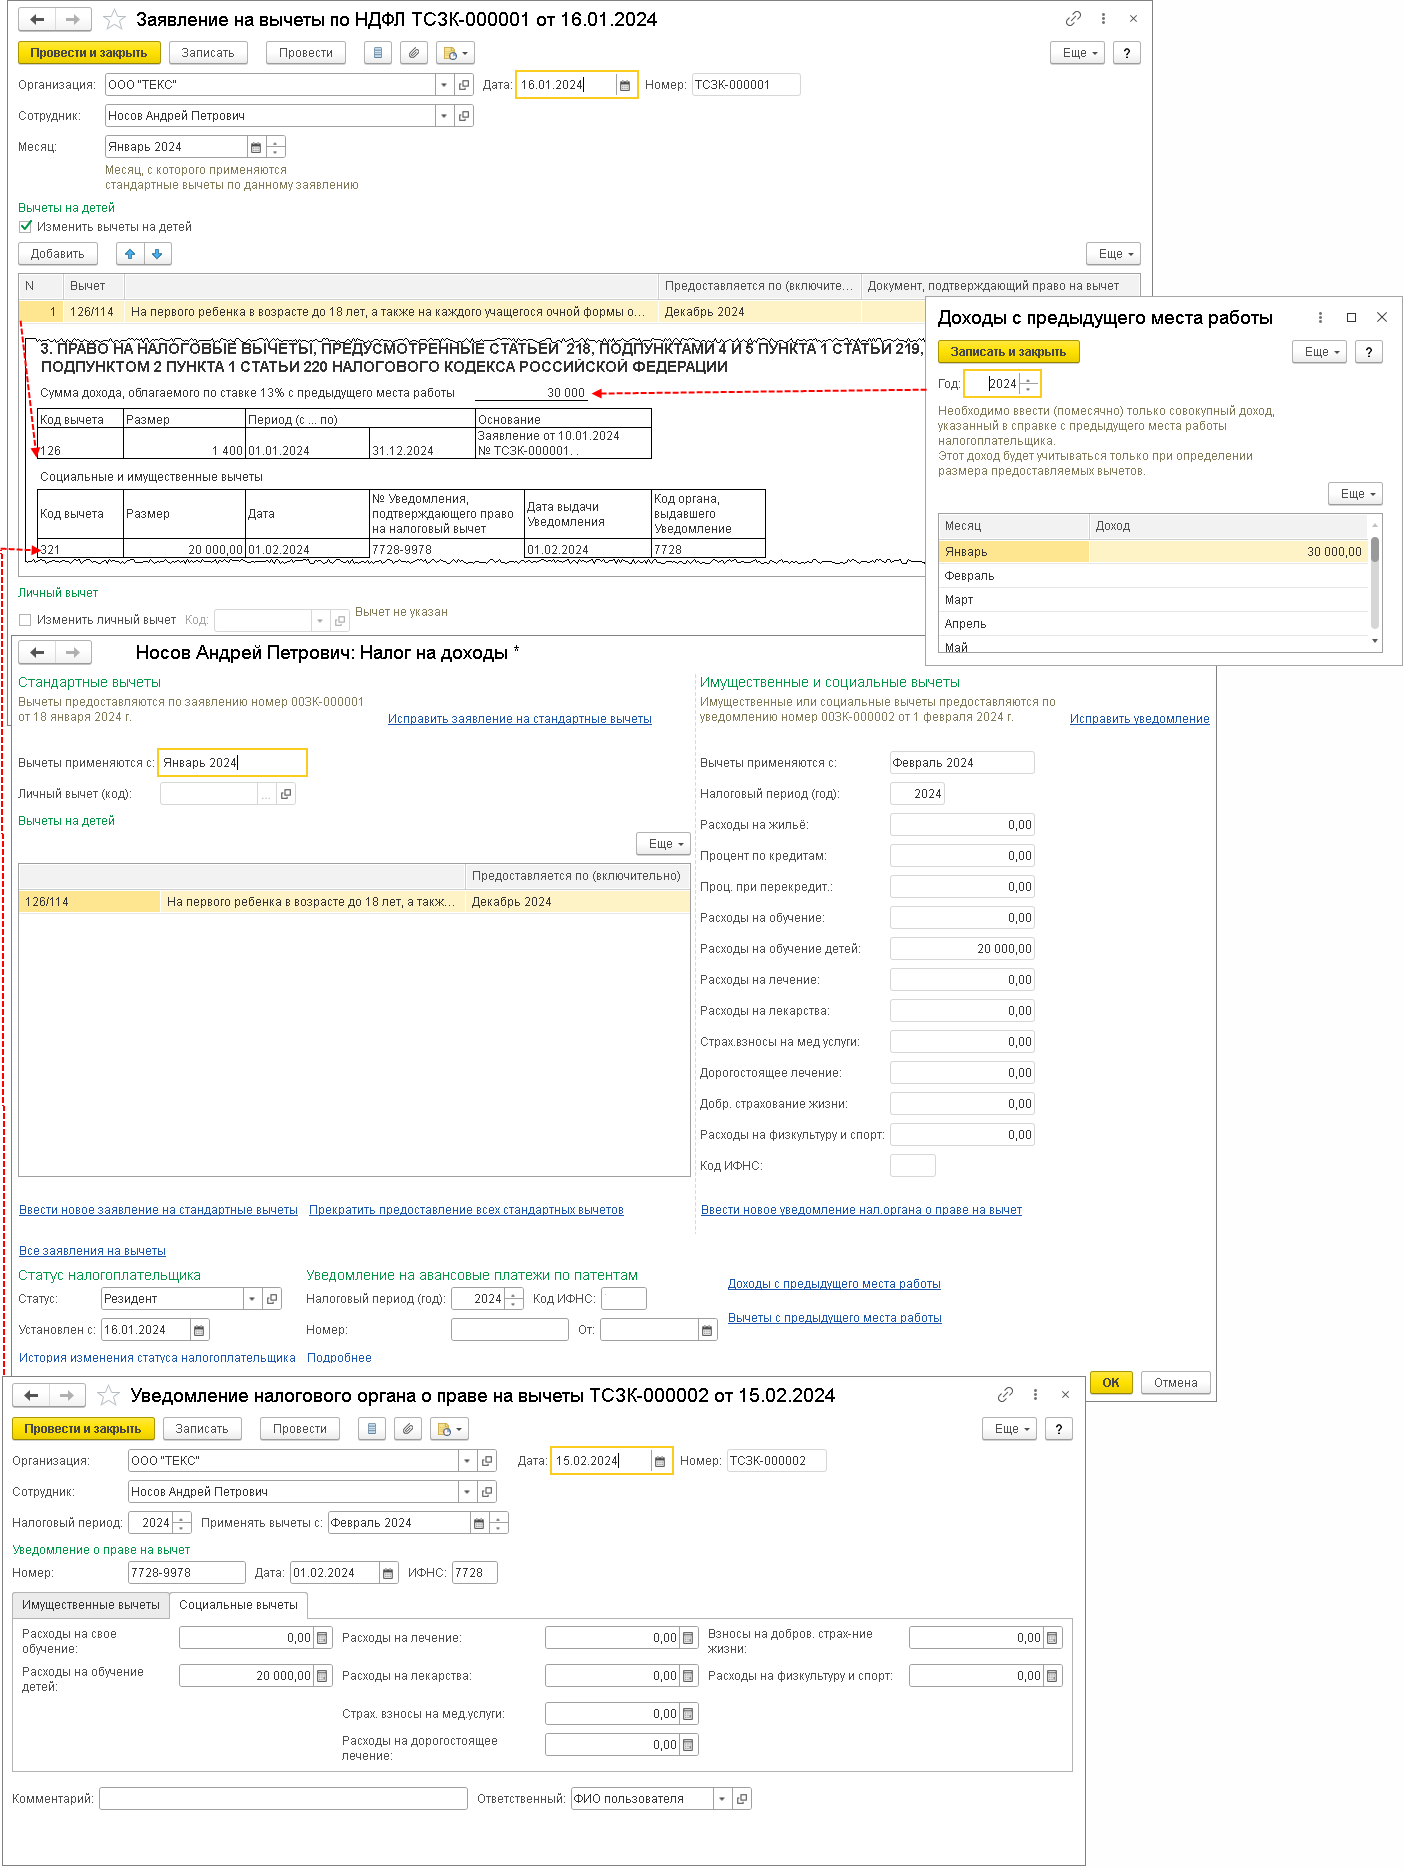Screen dimensions: 1403x1870
Task: Move child deduction row up
Action: [x=130, y=254]
